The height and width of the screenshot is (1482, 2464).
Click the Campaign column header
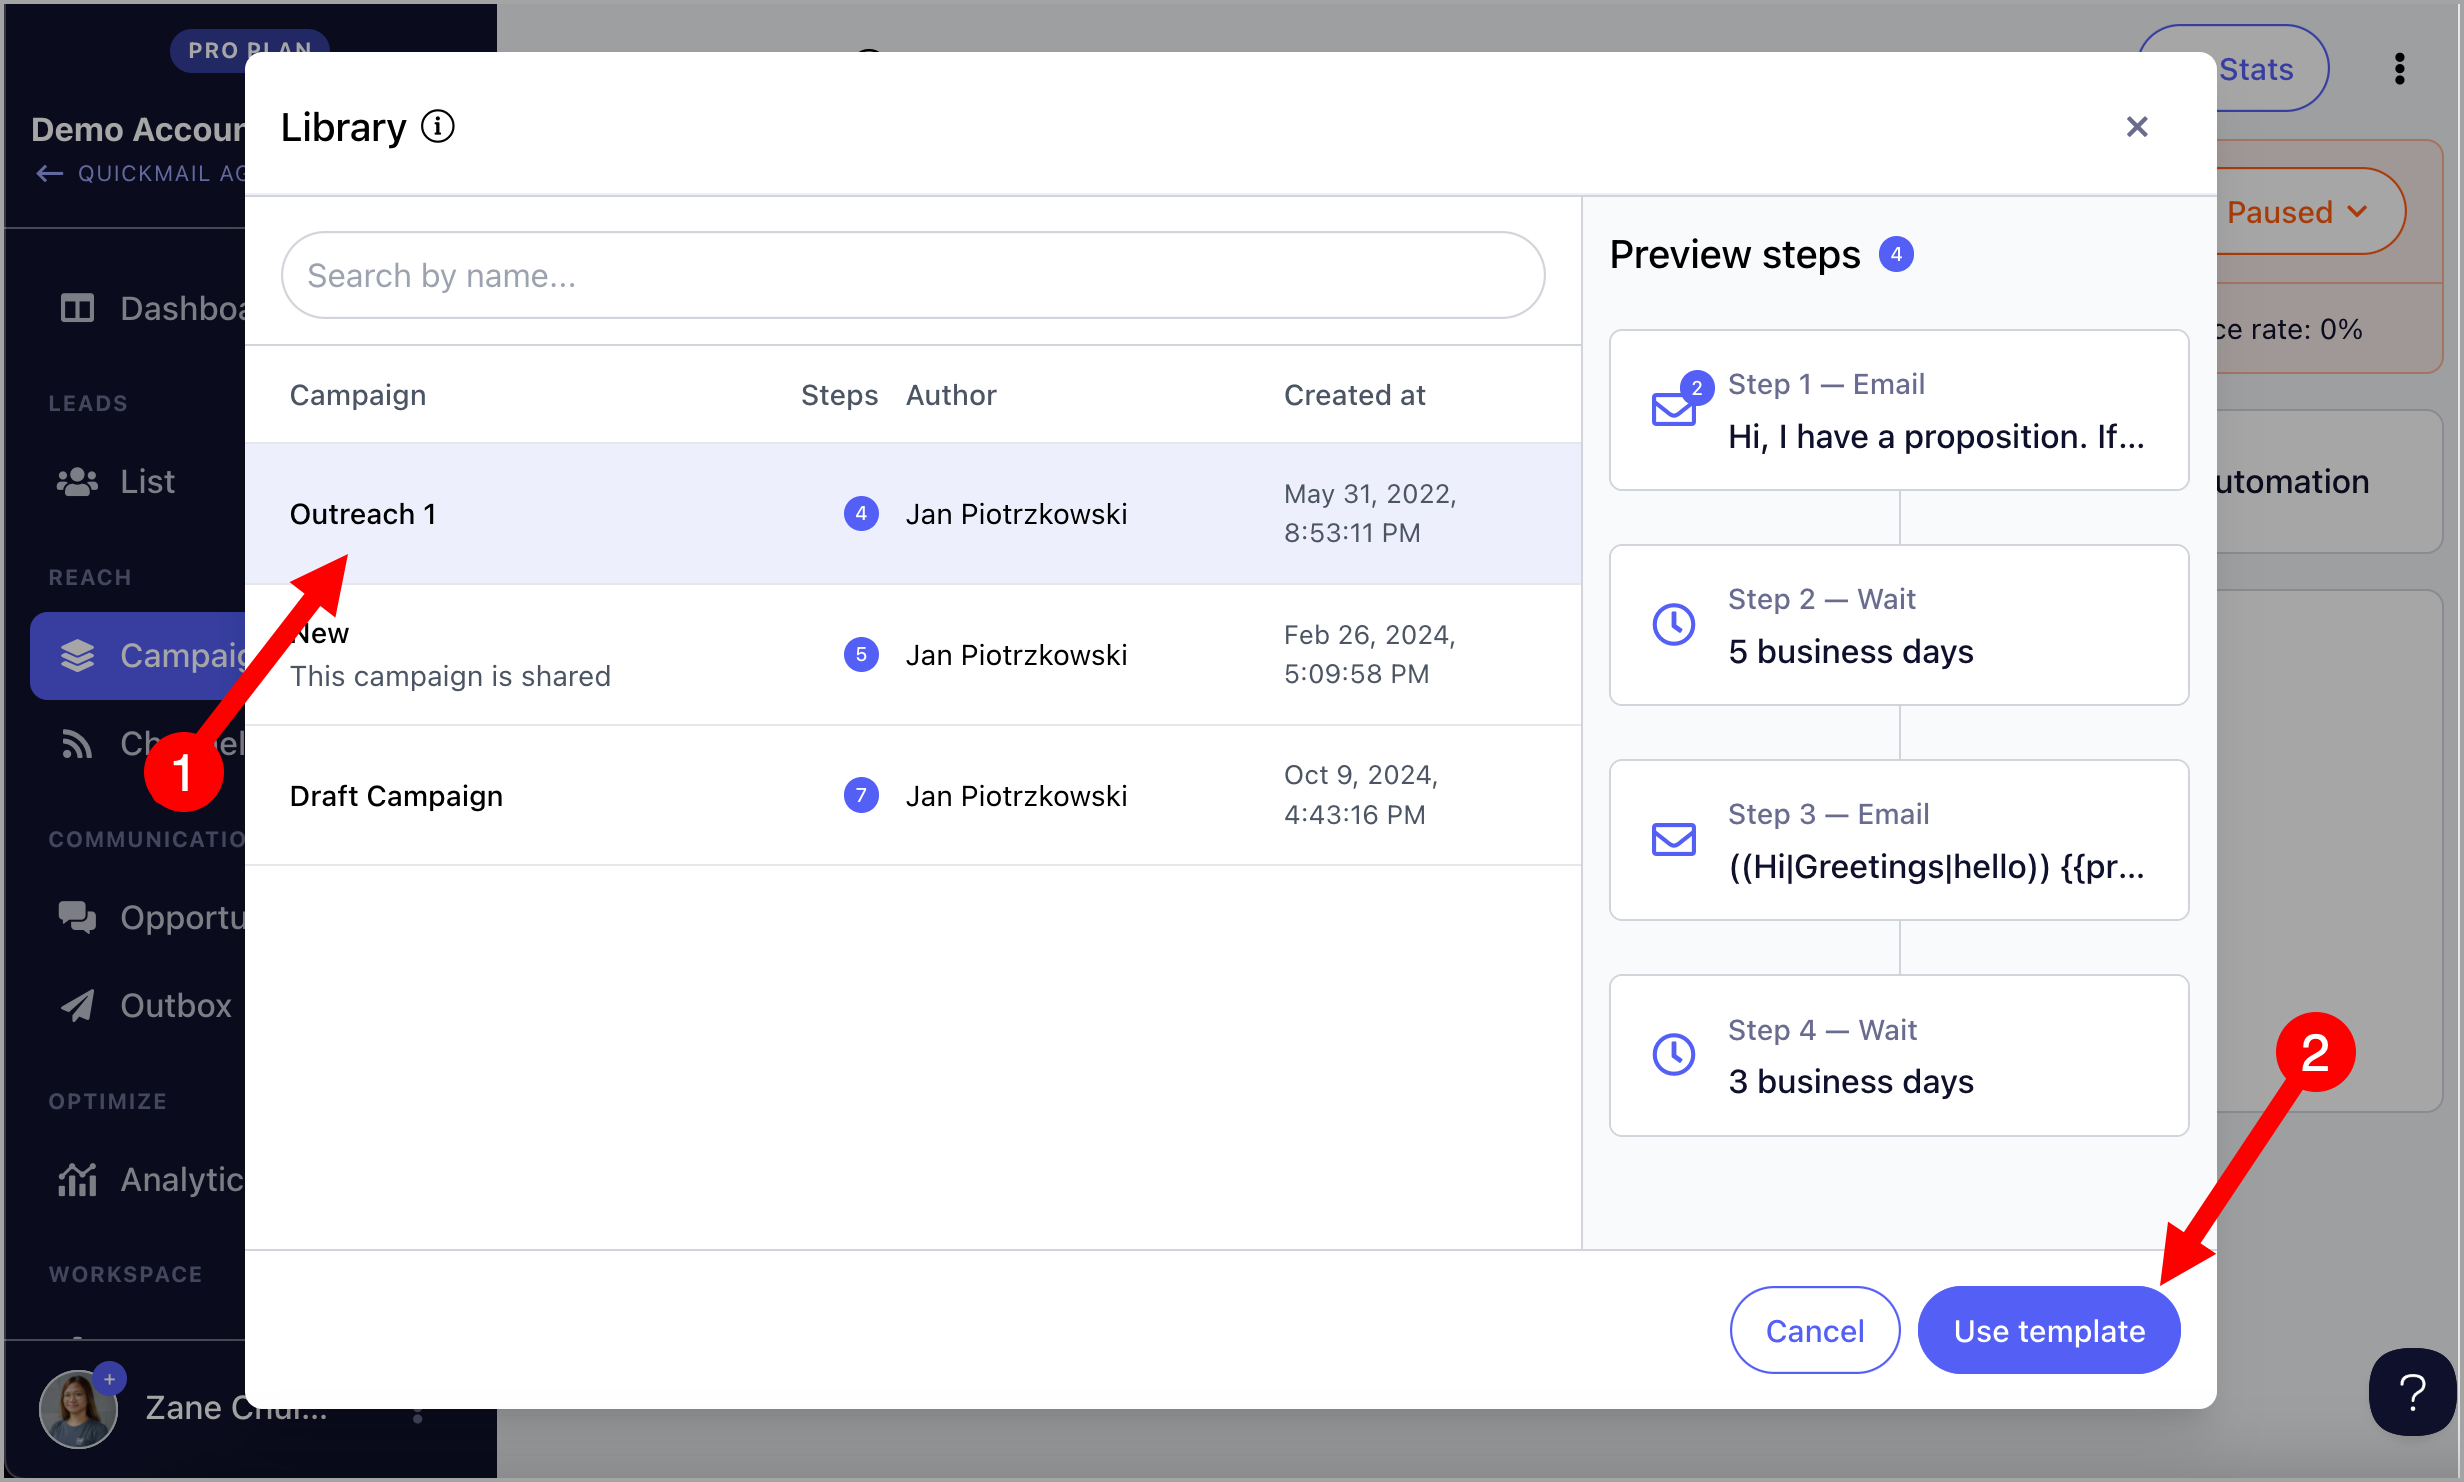[x=358, y=395]
